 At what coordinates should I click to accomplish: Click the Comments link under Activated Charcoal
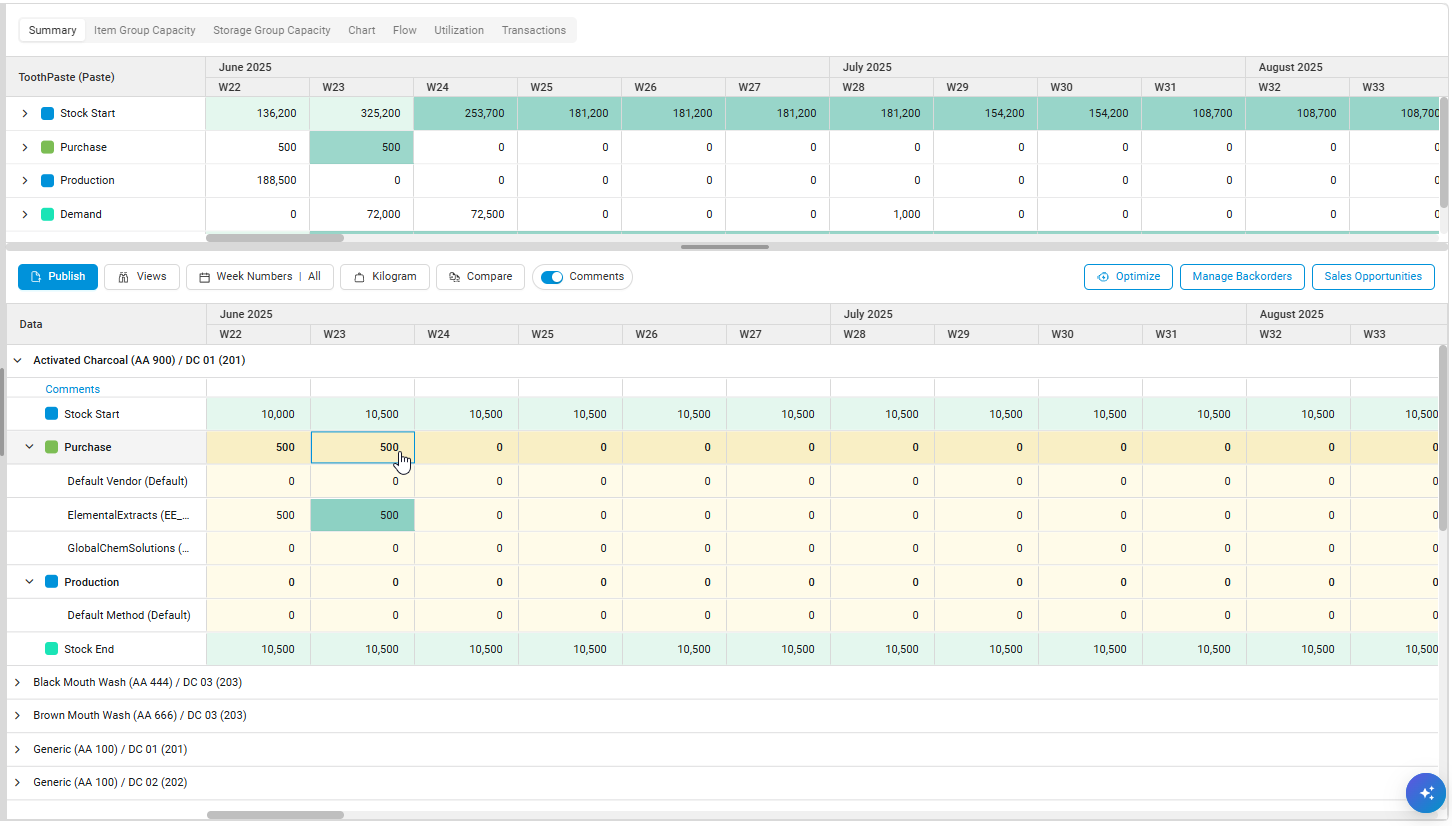click(73, 389)
